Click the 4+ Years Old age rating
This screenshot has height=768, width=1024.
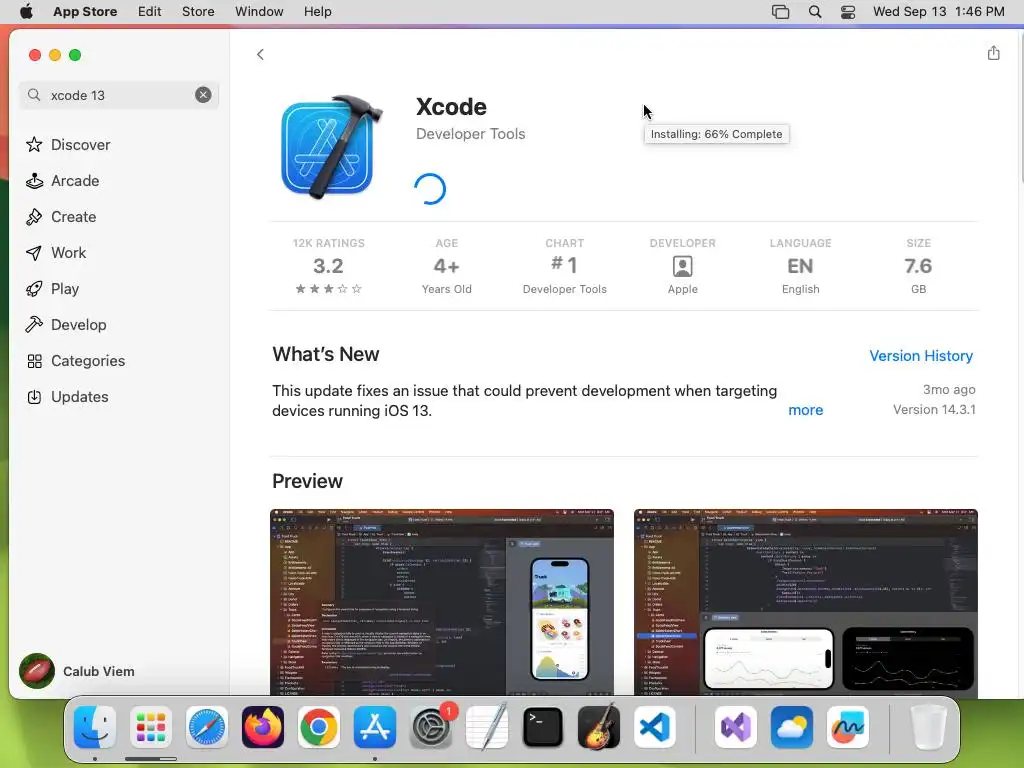pos(447,266)
